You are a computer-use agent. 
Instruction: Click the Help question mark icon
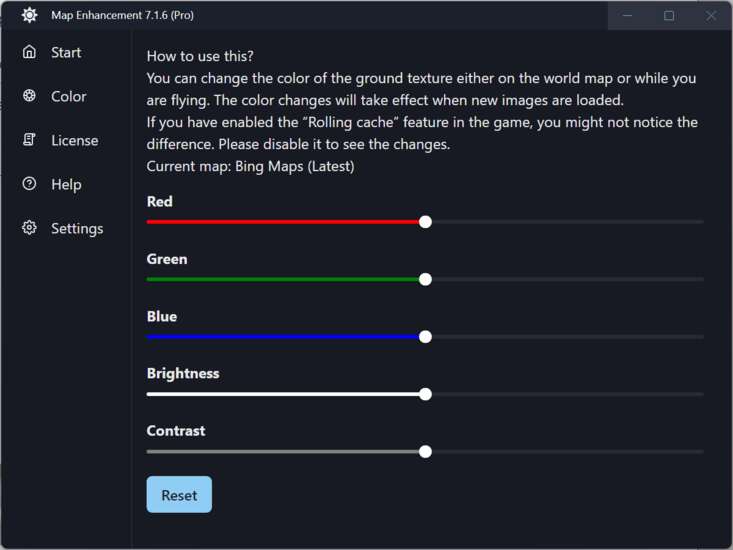click(x=29, y=184)
